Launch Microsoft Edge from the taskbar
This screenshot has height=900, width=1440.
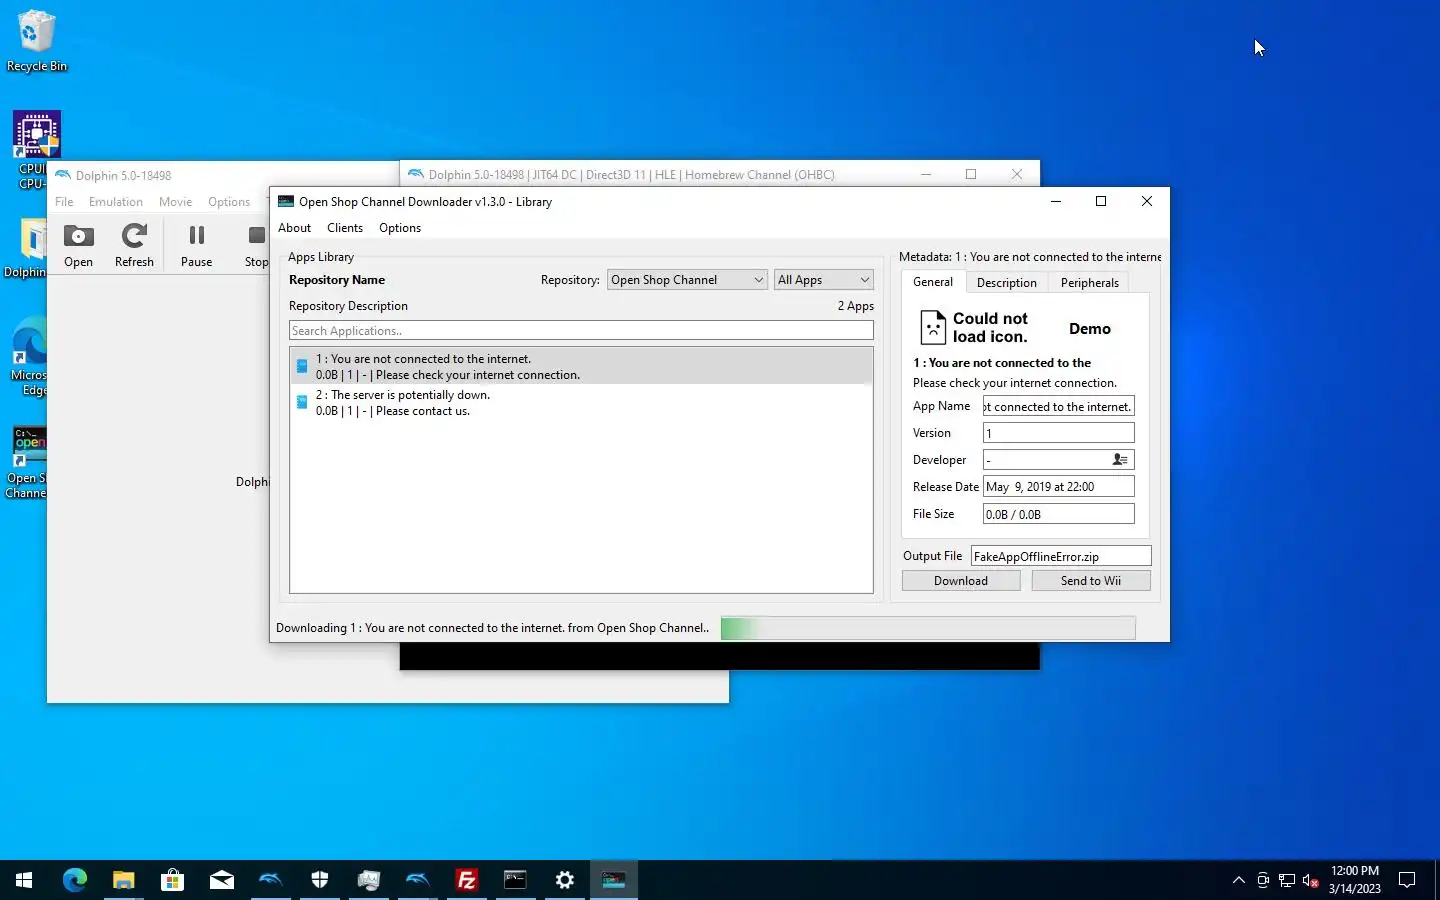pyautogui.click(x=74, y=880)
